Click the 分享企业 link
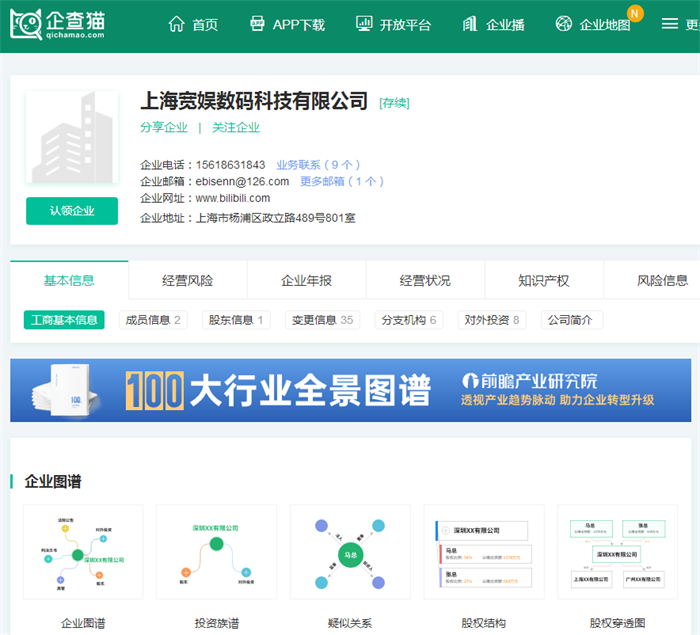700x635 pixels. click(164, 128)
